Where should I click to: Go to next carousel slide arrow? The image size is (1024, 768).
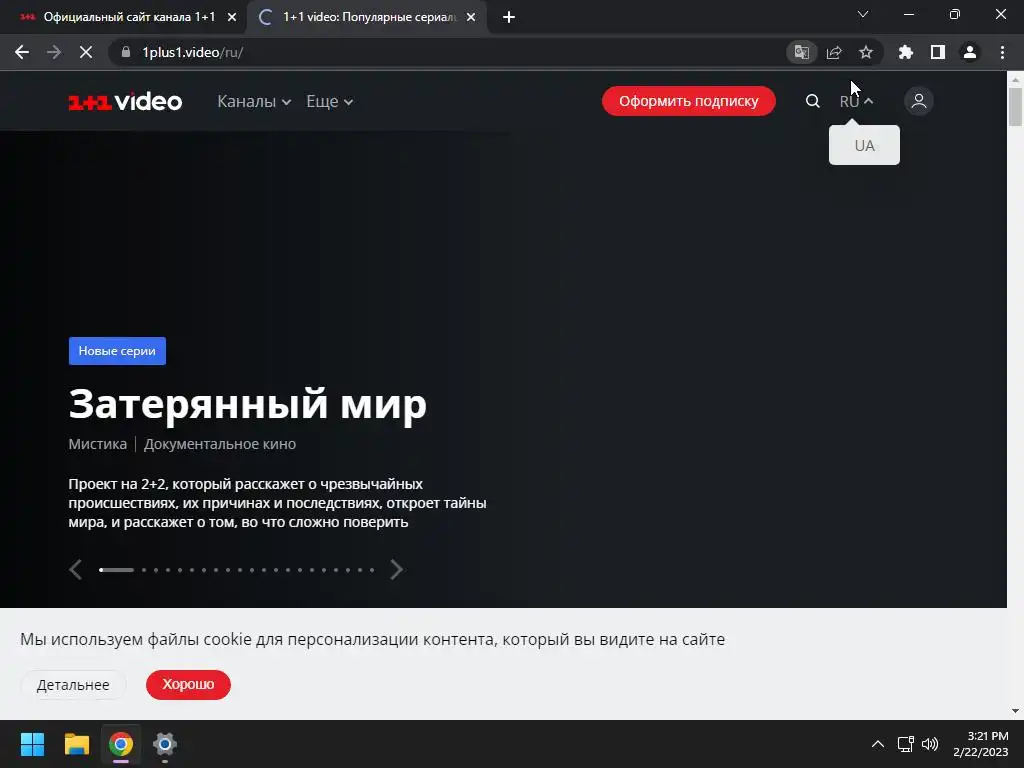pos(396,569)
